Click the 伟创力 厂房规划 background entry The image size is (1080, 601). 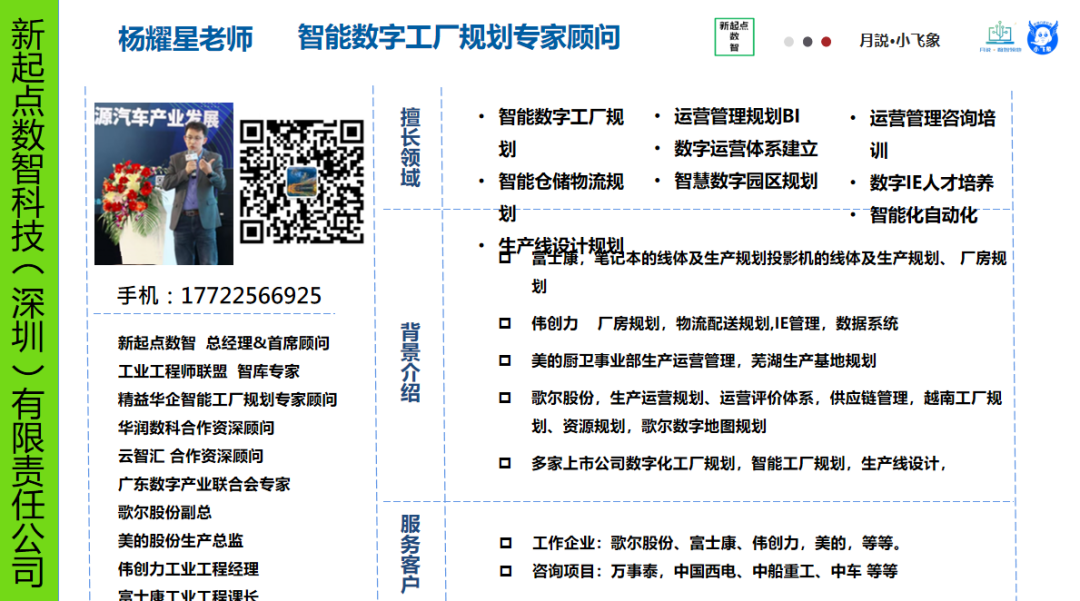[714, 324]
